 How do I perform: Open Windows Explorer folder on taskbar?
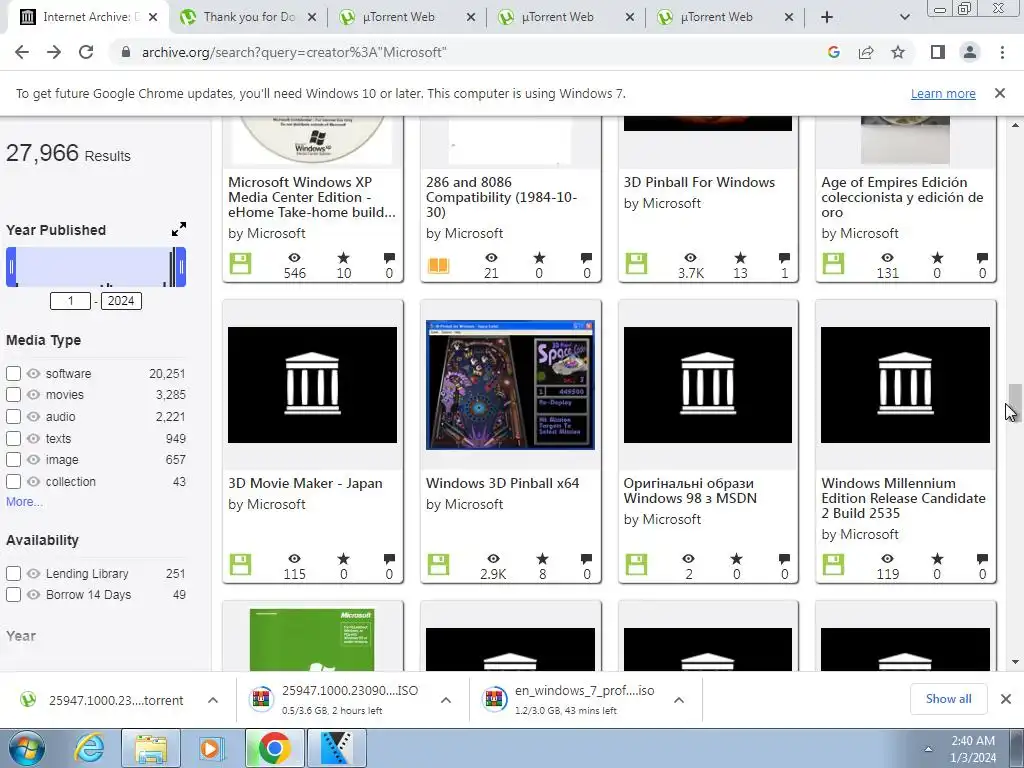151,748
